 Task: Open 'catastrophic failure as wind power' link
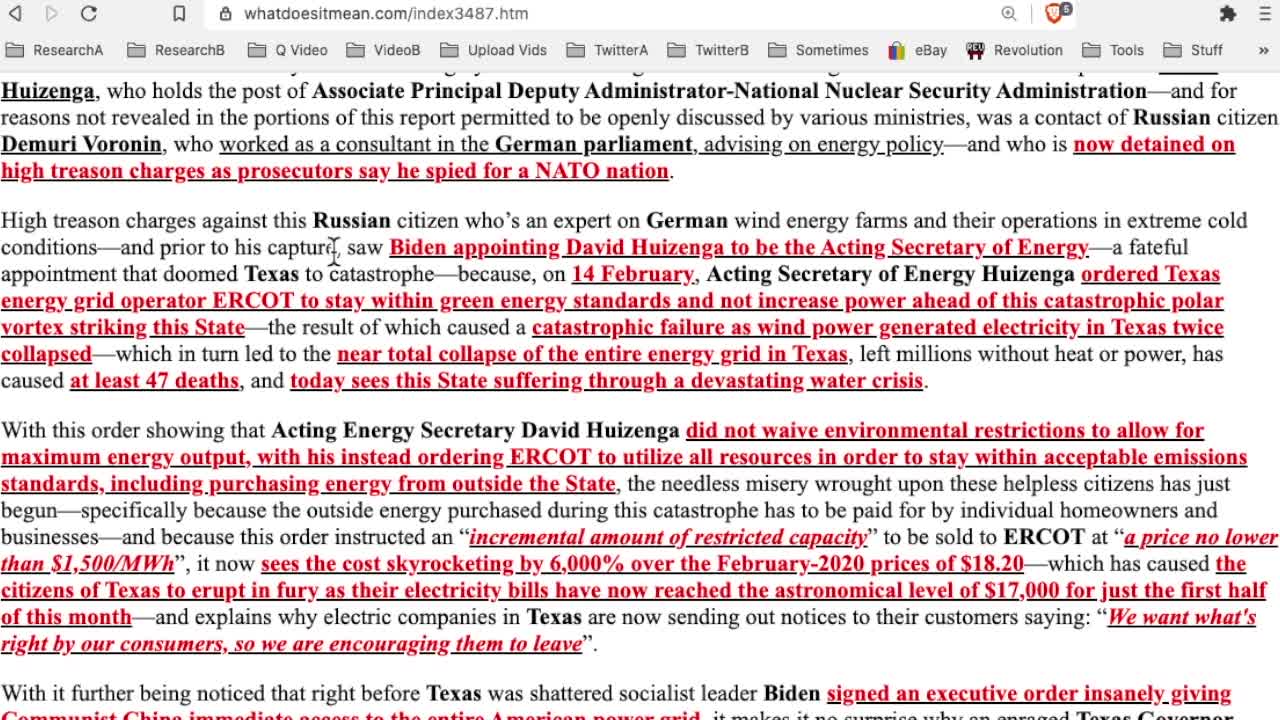coord(877,327)
